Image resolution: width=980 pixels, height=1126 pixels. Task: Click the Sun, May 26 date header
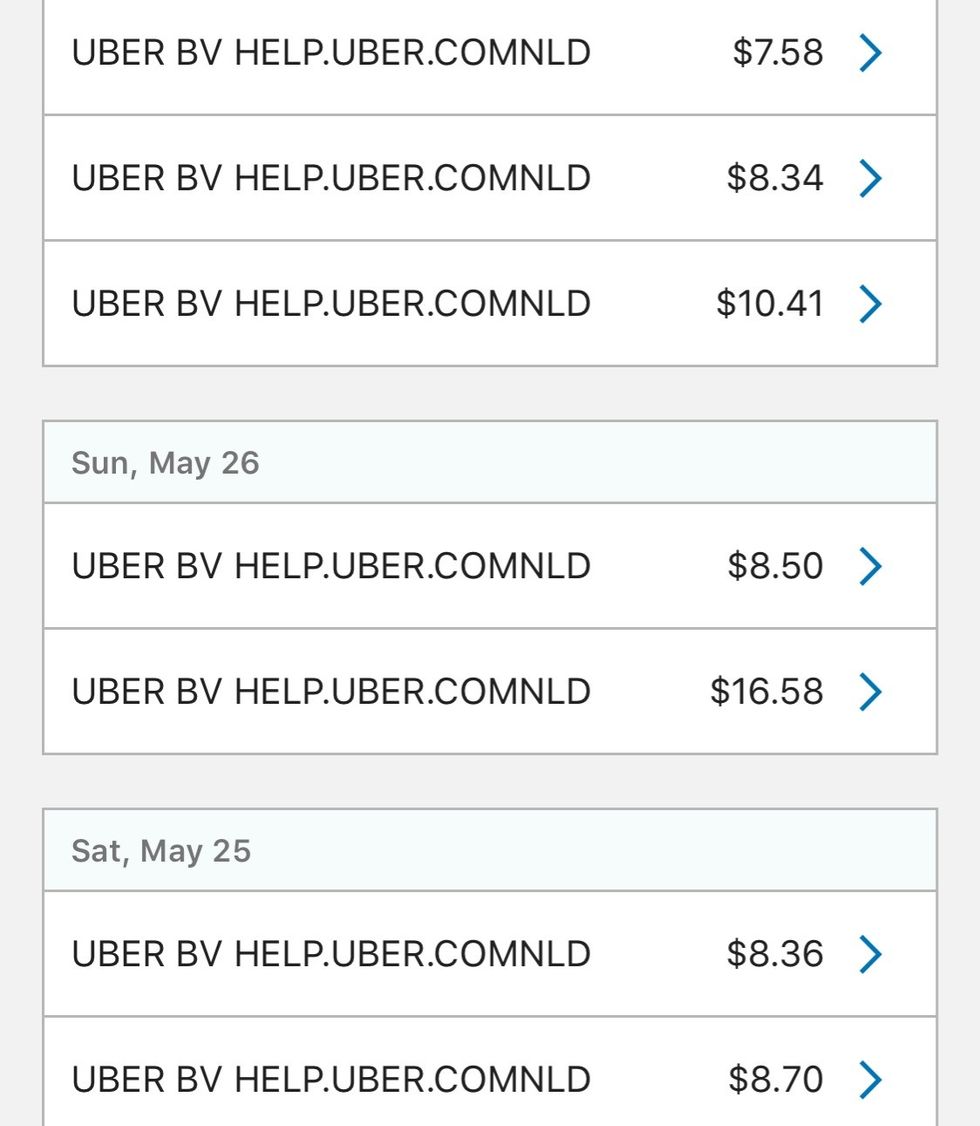coord(166,463)
